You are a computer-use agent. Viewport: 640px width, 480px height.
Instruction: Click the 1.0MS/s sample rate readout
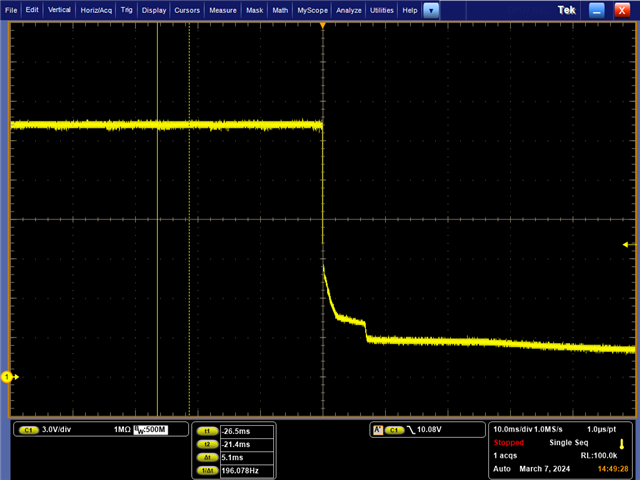coord(548,429)
